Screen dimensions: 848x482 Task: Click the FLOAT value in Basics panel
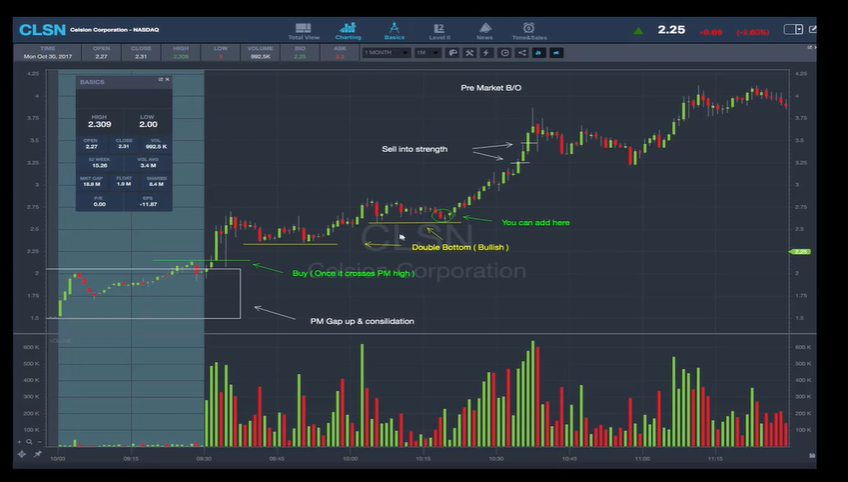(124, 184)
